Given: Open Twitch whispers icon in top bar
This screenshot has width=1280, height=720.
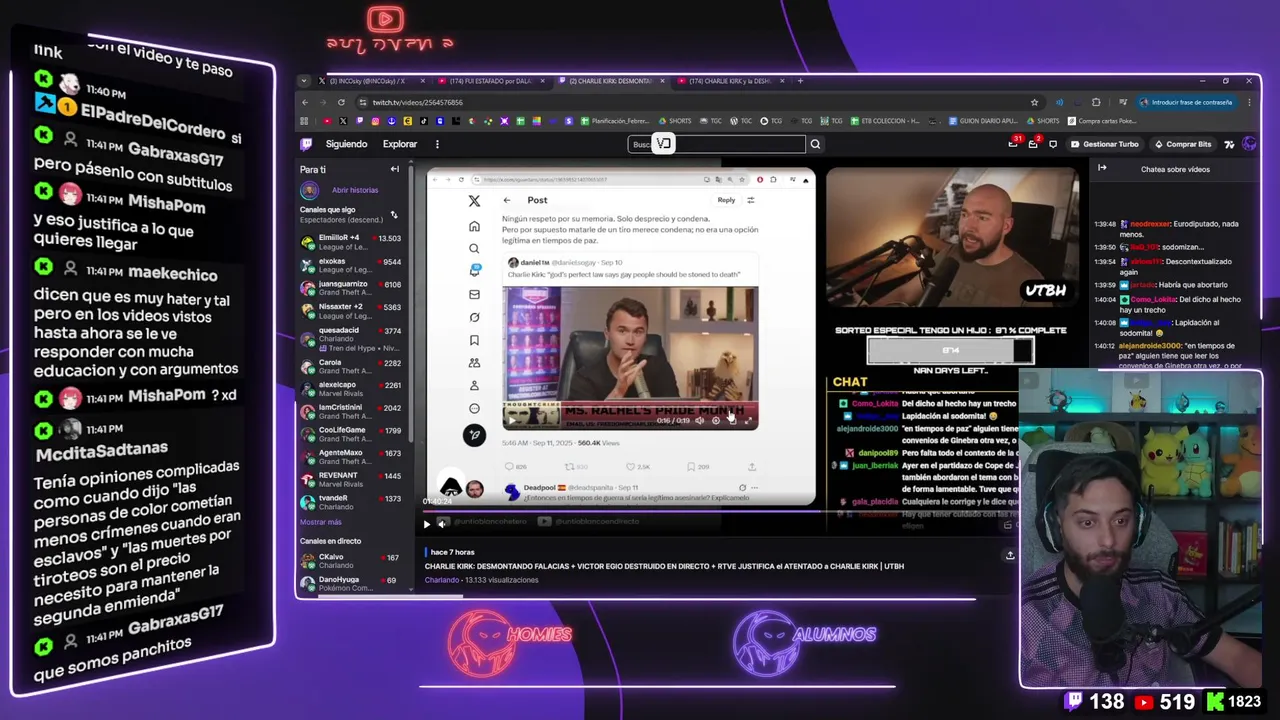Looking at the screenshot, I should tap(1053, 144).
